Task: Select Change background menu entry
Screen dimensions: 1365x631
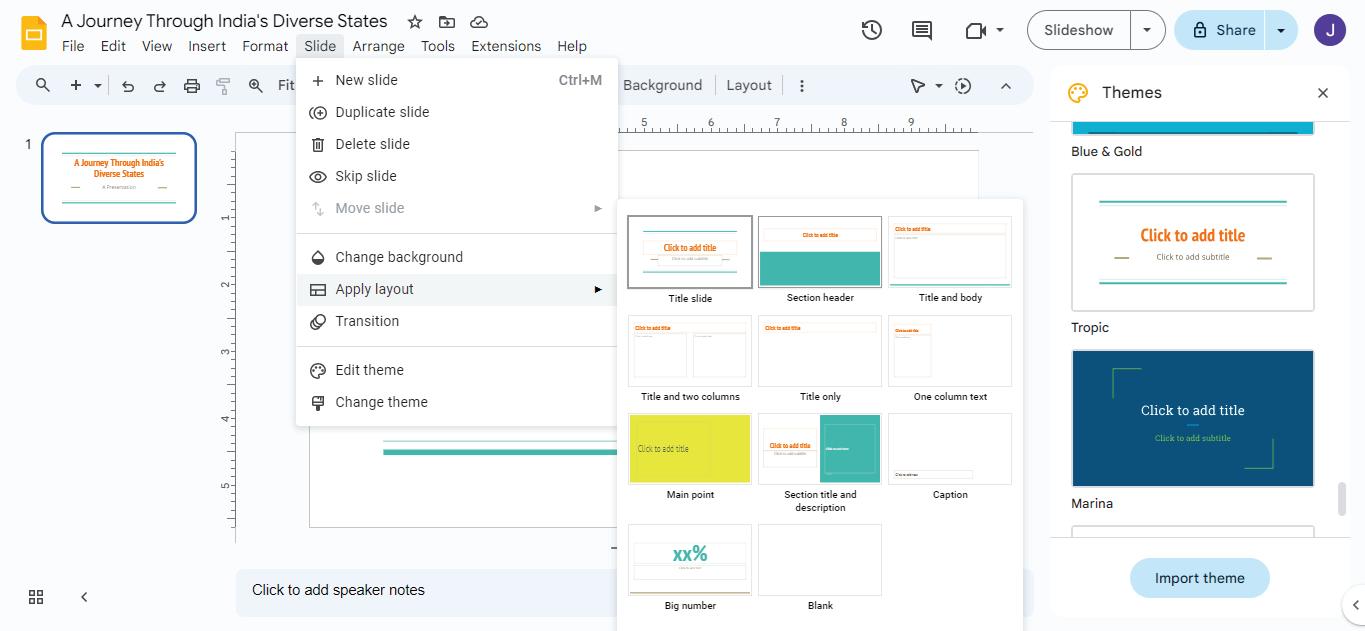Action: click(x=399, y=257)
